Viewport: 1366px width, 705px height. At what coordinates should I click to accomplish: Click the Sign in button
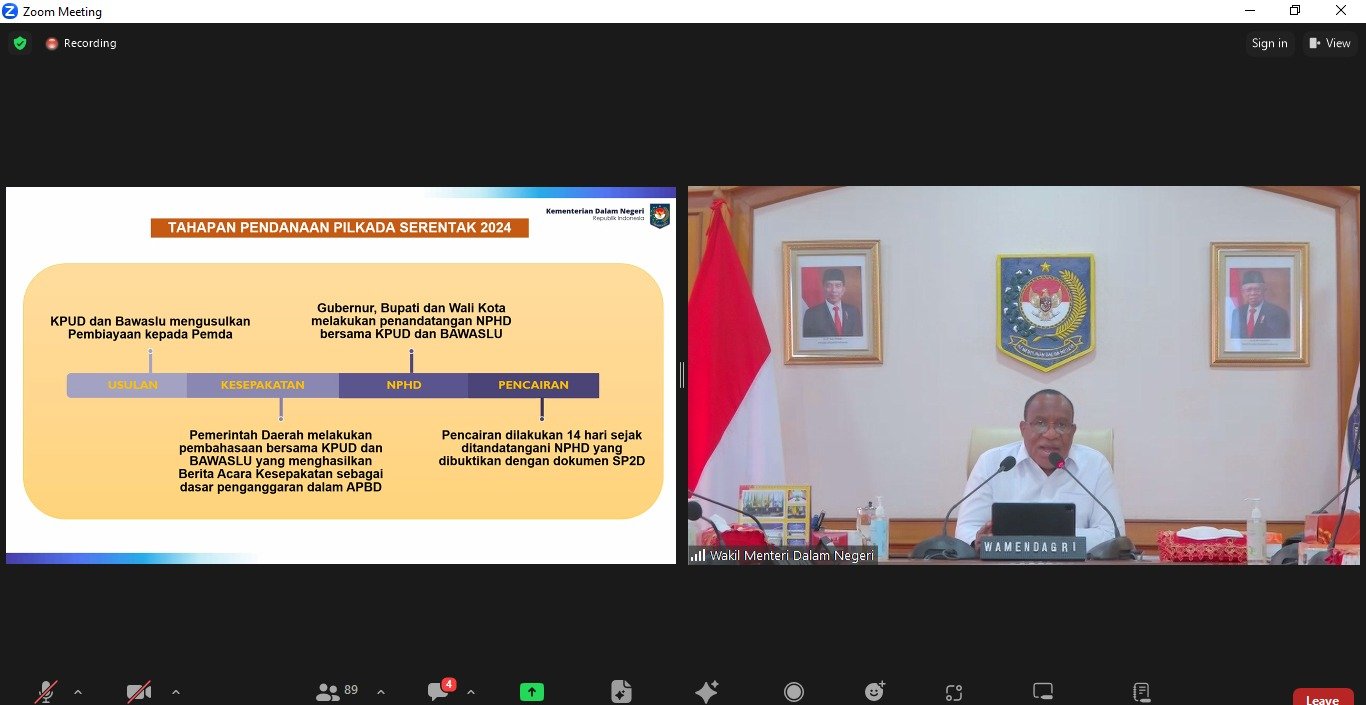(1269, 43)
